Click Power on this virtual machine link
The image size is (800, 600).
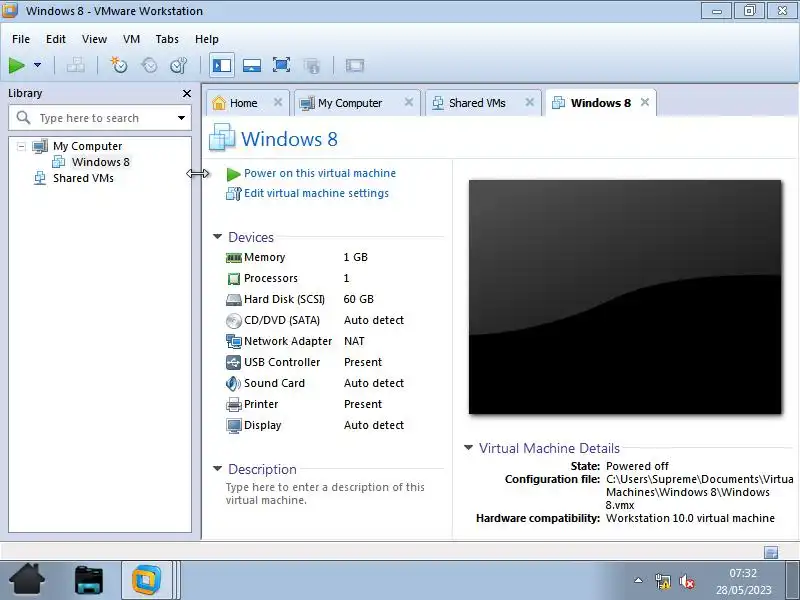[x=319, y=173]
